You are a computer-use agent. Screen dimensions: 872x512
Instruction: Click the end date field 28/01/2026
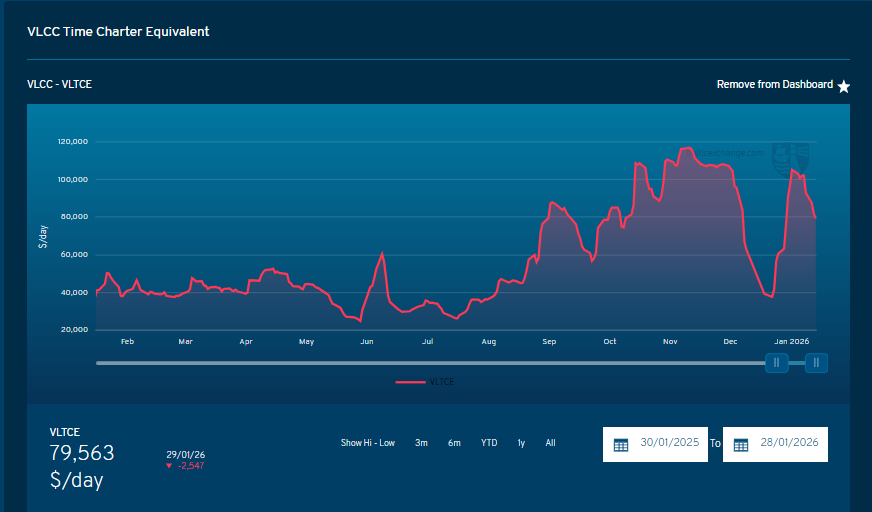[x=789, y=443]
